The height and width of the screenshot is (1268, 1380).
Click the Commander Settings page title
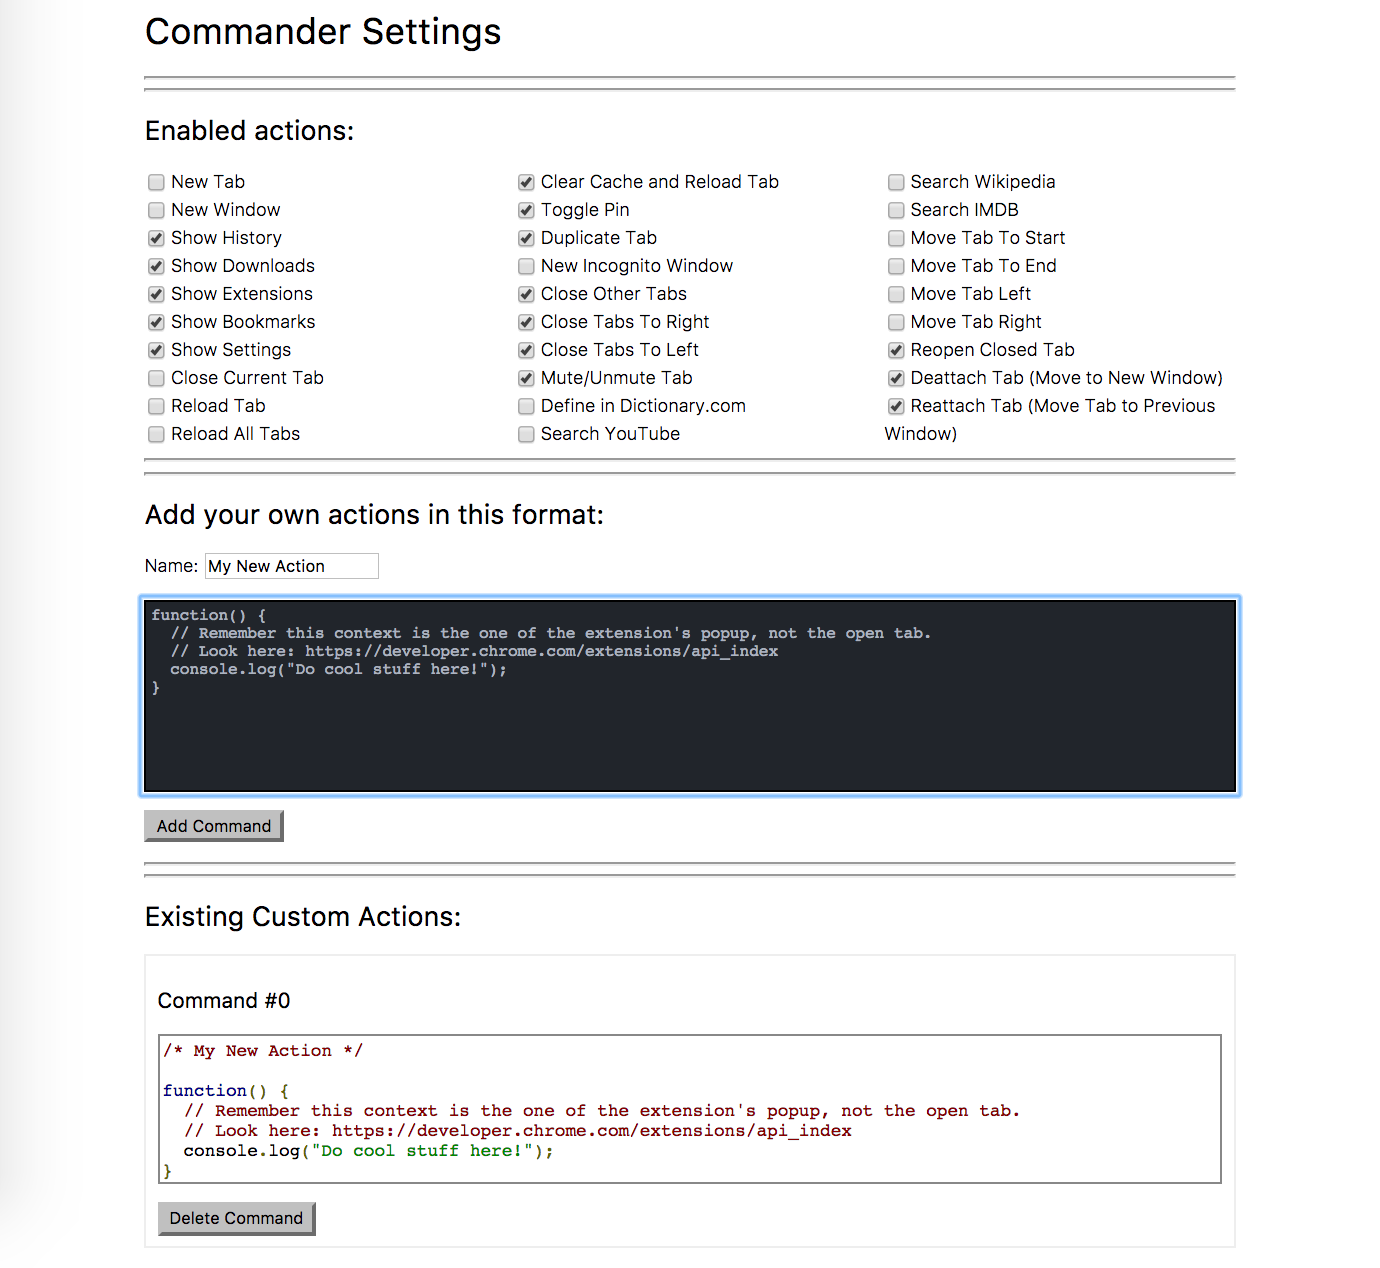coord(323,32)
